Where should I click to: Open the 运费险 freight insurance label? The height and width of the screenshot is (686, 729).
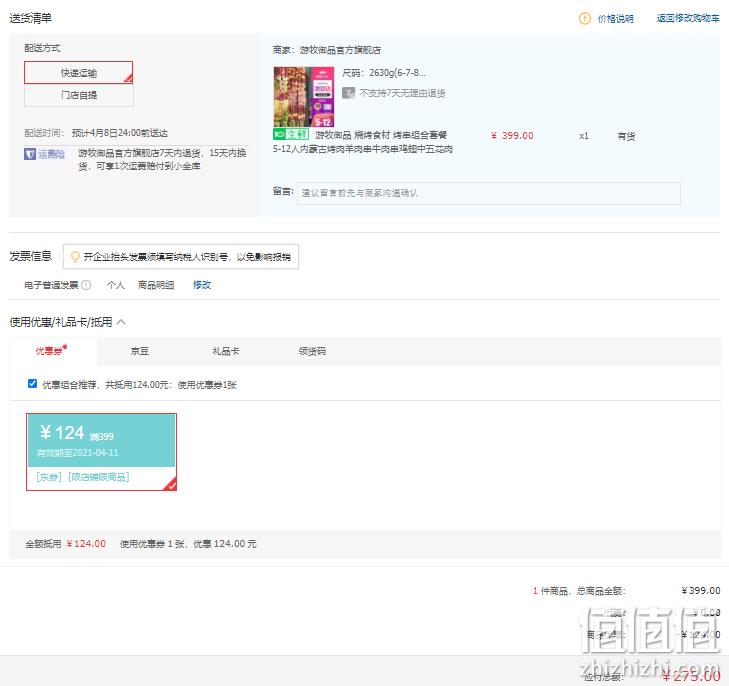pyautogui.click(x=52, y=154)
